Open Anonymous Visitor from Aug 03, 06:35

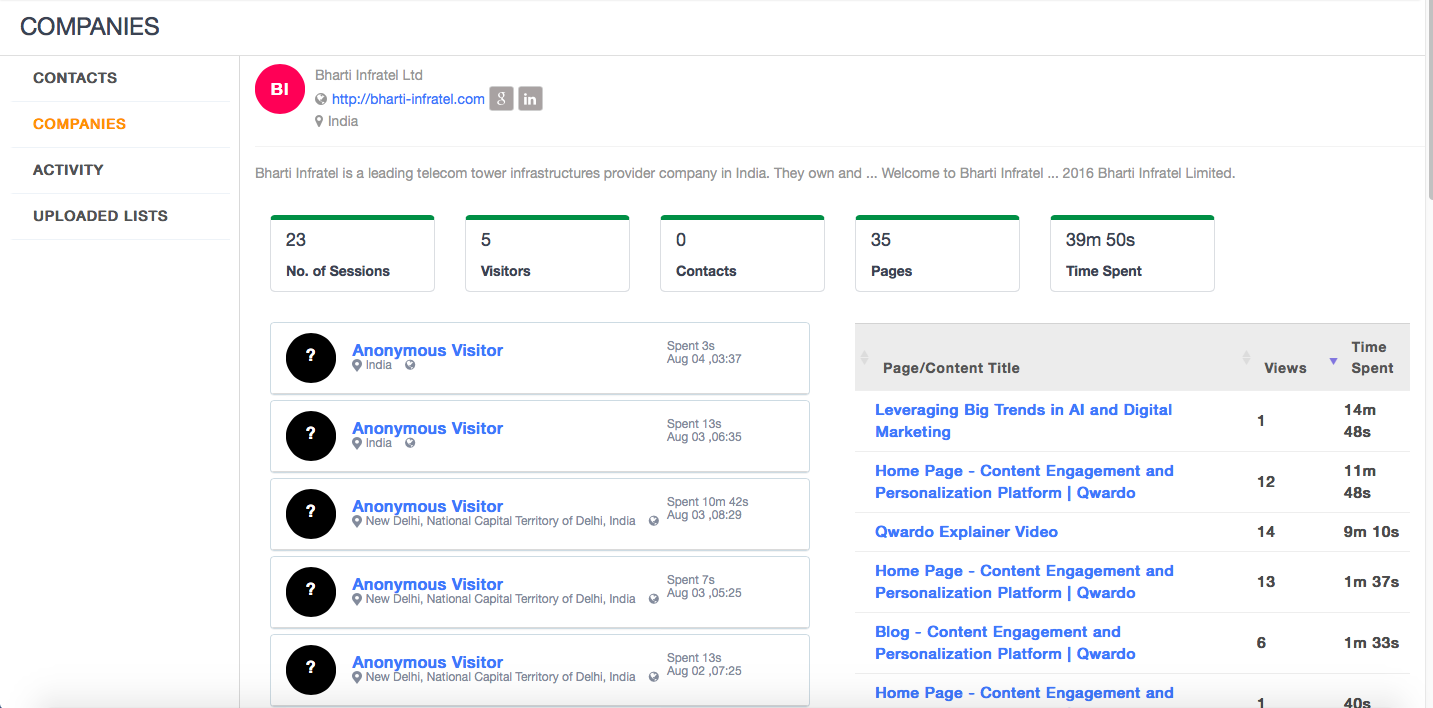(x=427, y=428)
